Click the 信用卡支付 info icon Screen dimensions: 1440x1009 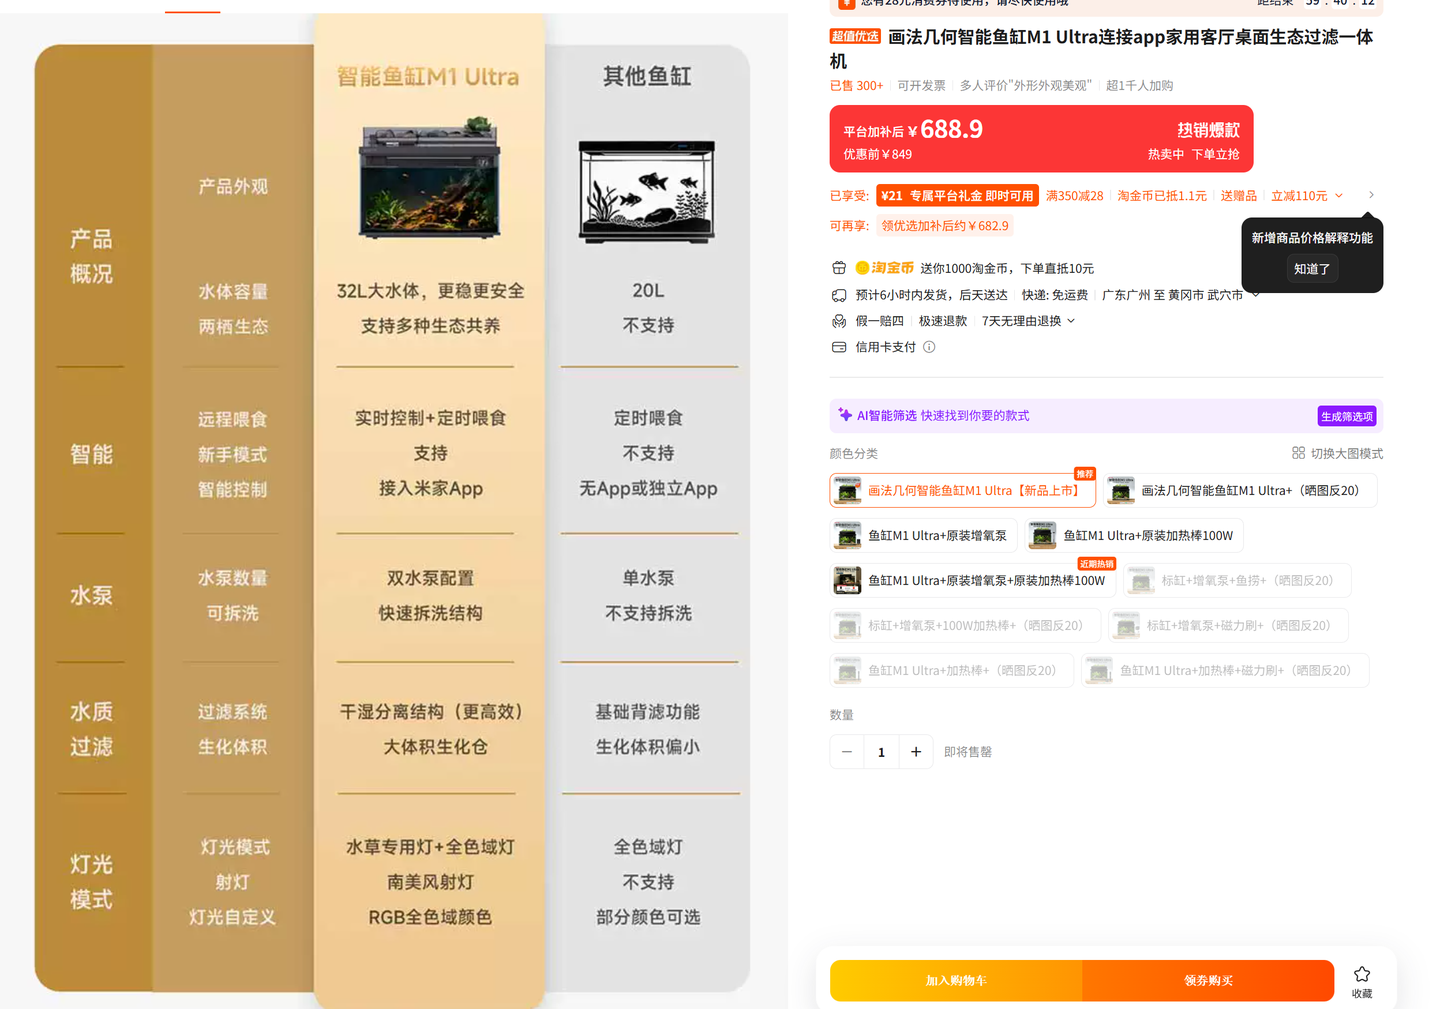point(929,347)
